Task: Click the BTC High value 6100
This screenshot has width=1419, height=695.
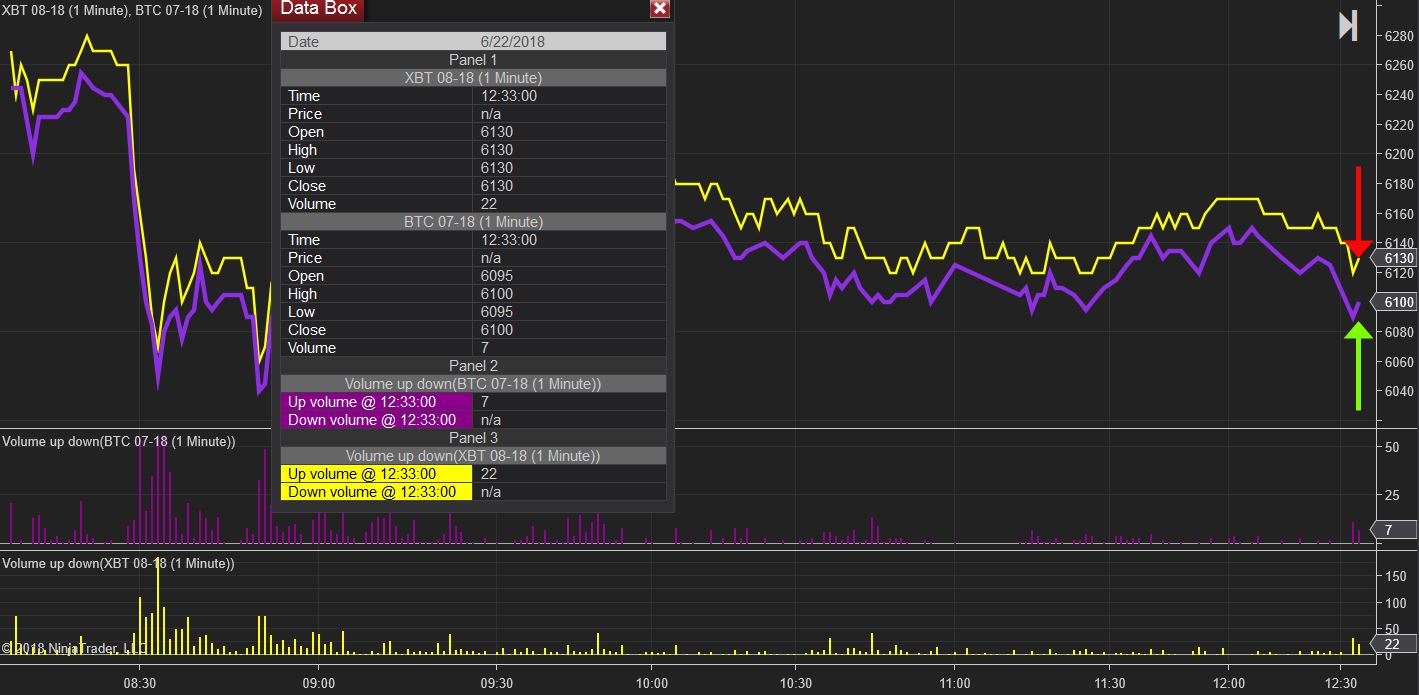Action: [x=497, y=294]
